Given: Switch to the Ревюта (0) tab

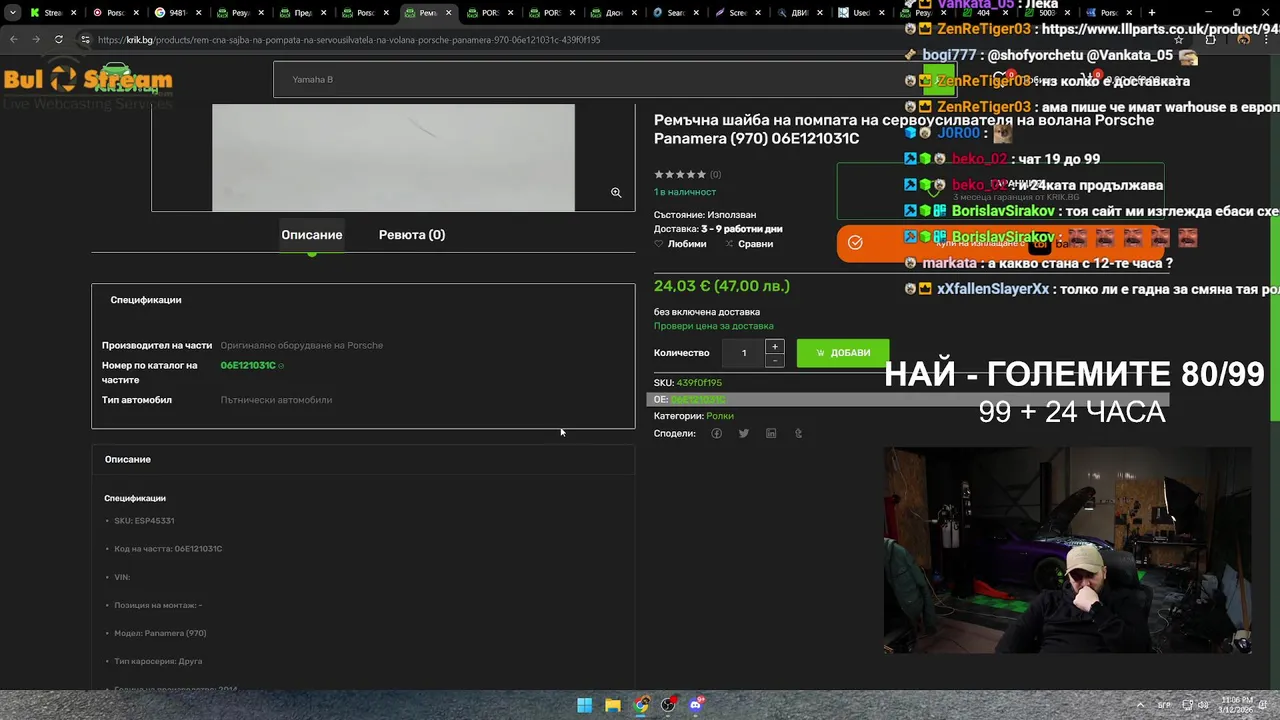Looking at the screenshot, I should (412, 235).
